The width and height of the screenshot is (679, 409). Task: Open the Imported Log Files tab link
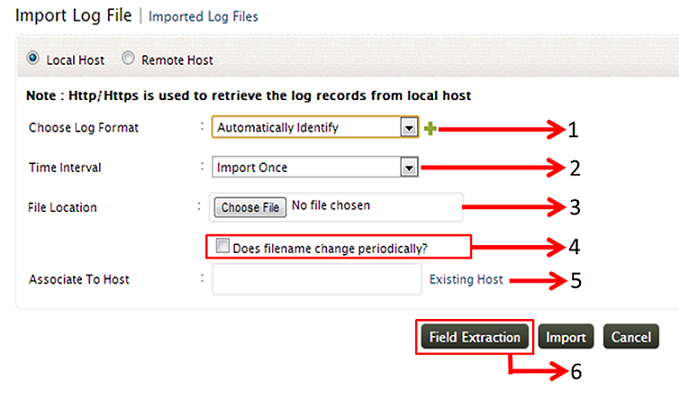[x=205, y=17]
